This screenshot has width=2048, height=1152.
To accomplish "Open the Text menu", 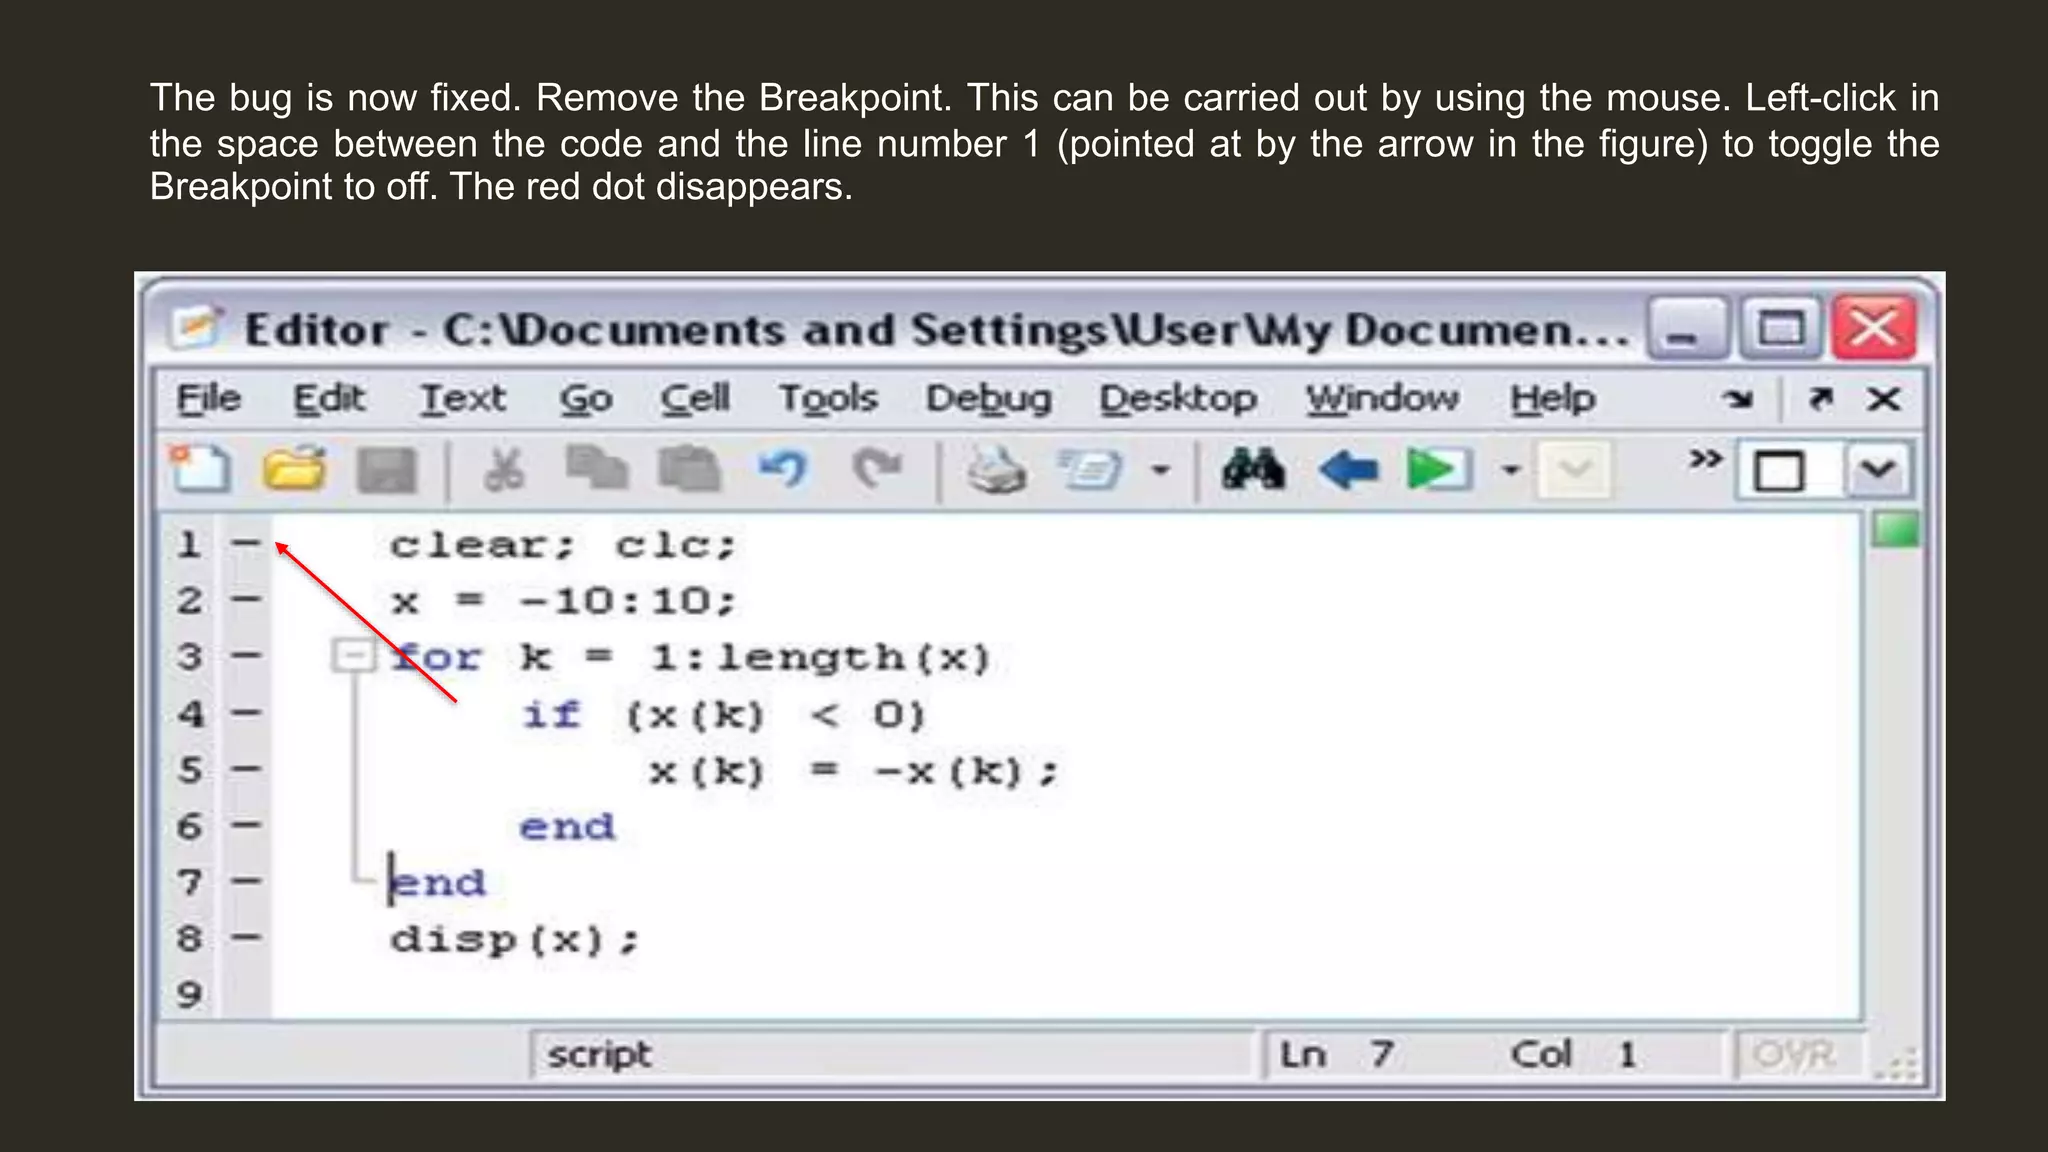I will 461,399.
